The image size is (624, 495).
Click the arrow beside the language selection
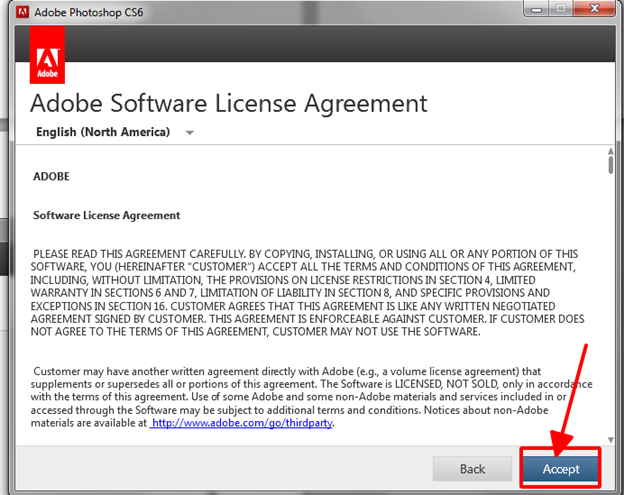(x=189, y=133)
